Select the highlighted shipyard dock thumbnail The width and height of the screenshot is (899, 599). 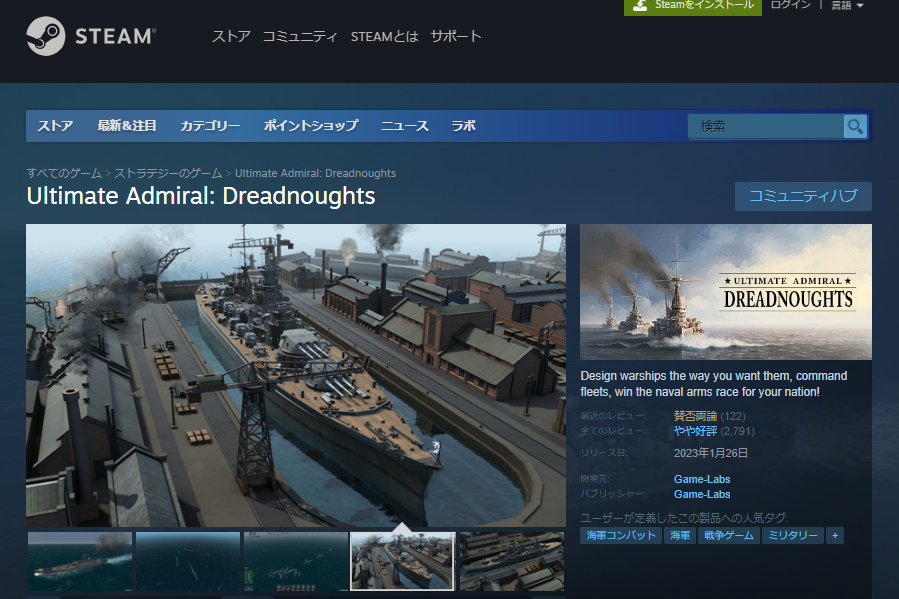coord(402,561)
